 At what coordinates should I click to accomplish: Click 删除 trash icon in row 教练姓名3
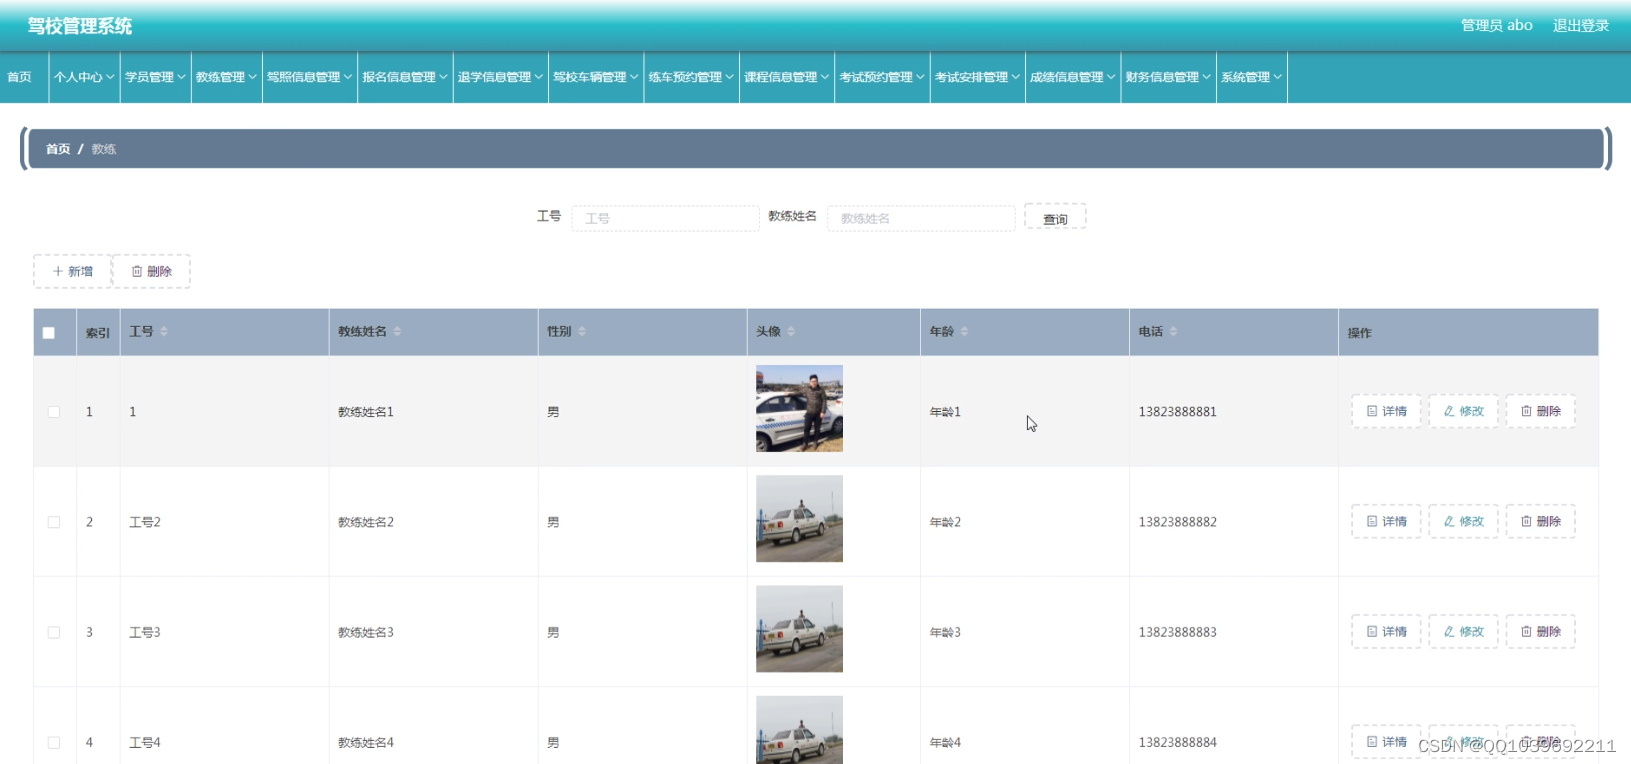(x=1526, y=631)
